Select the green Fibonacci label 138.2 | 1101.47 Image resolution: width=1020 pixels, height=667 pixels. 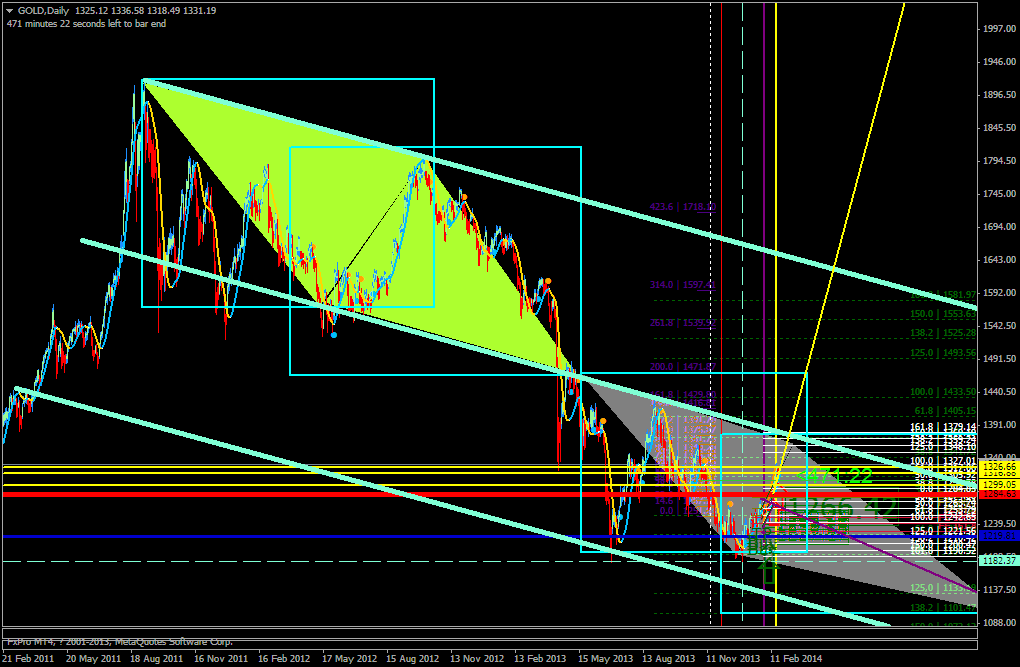pyautogui.click(x=943, y=607)
